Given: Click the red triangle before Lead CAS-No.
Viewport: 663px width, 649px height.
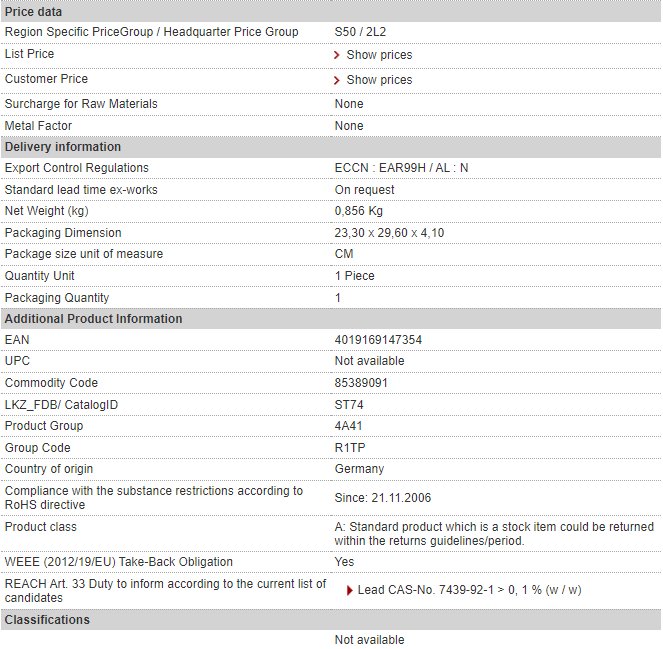Looking at the screenshot, I should pyautogui.click(x=350, y=590).
